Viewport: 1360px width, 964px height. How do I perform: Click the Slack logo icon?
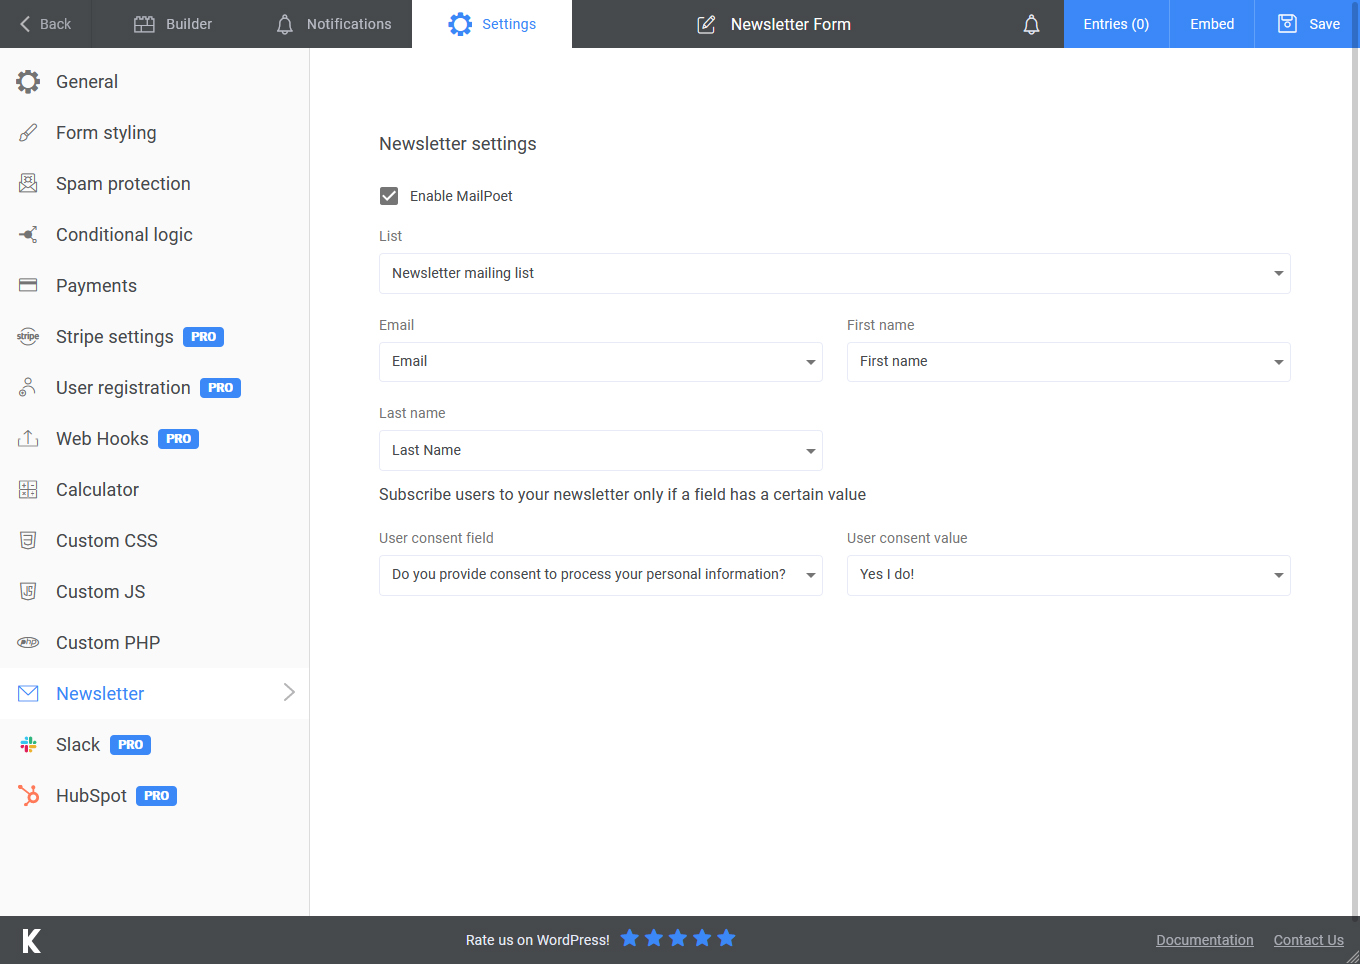28,745
